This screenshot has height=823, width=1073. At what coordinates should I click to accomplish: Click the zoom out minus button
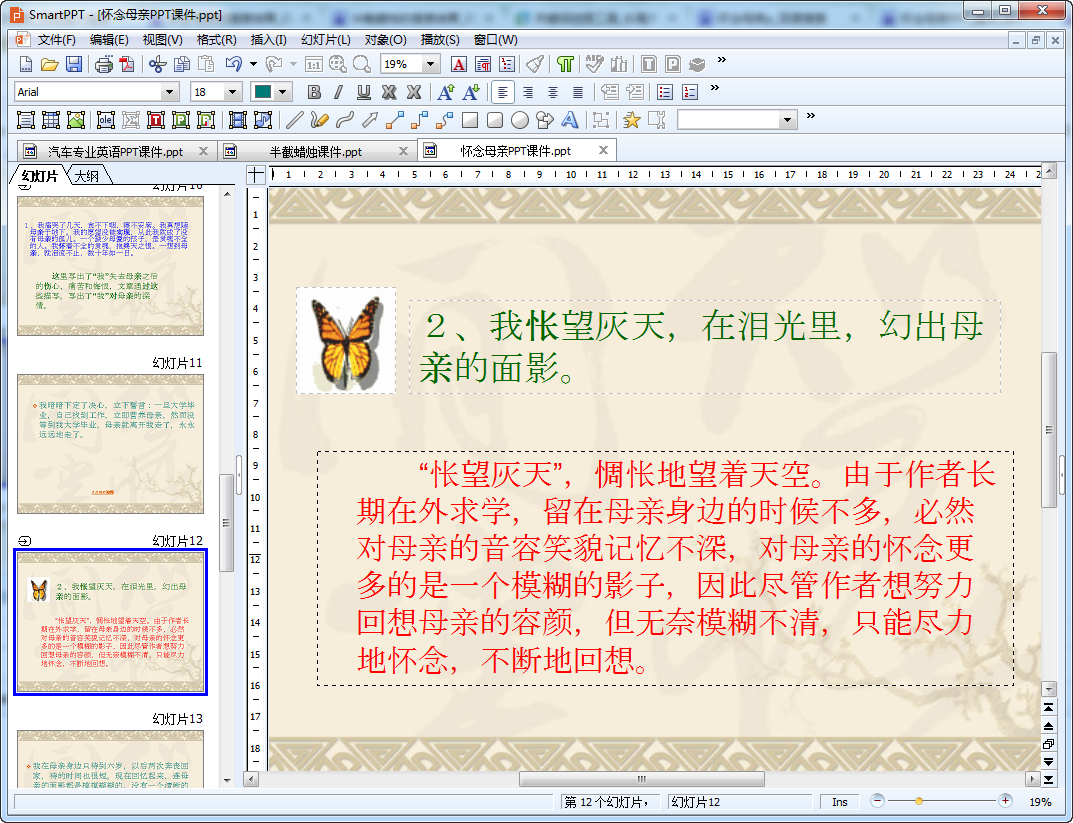point(877,800)
